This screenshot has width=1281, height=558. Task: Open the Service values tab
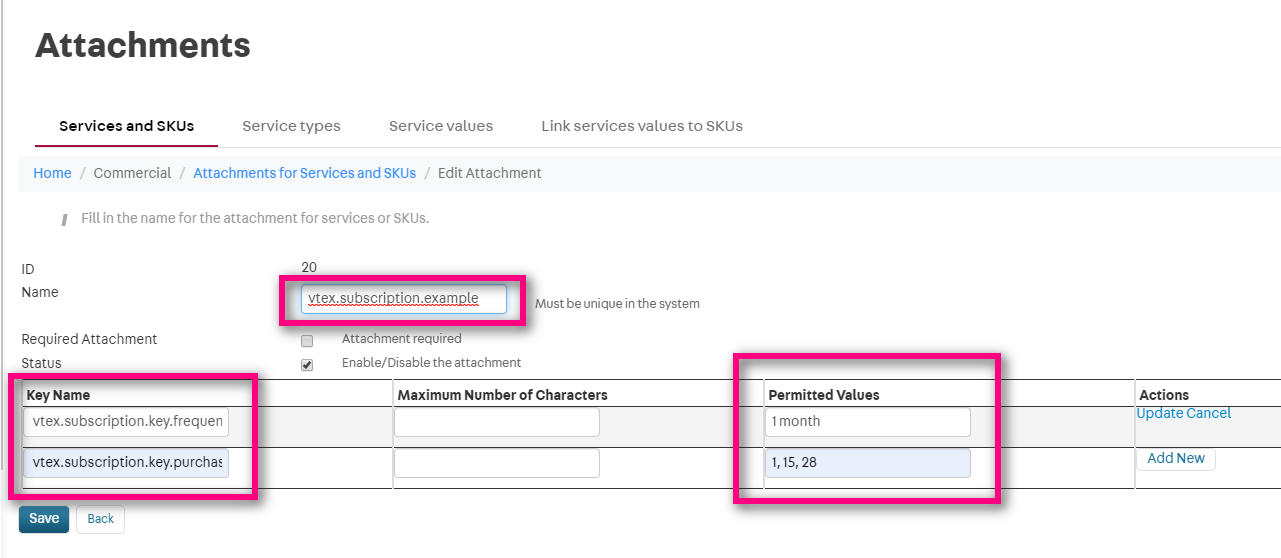[x=440, y=126]
